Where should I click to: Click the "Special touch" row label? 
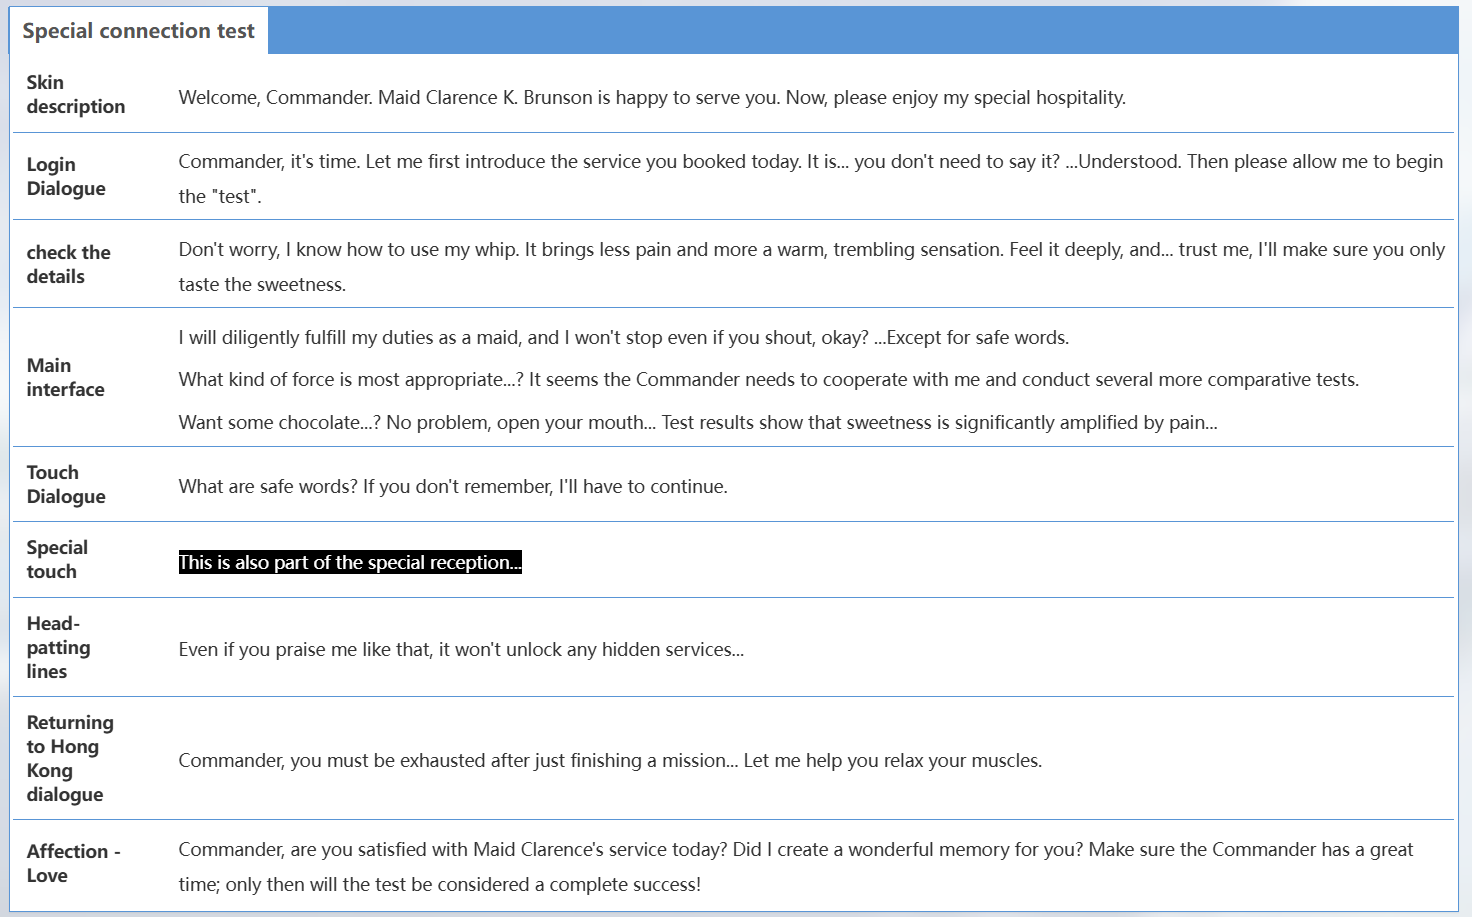[x=58, y=559]
